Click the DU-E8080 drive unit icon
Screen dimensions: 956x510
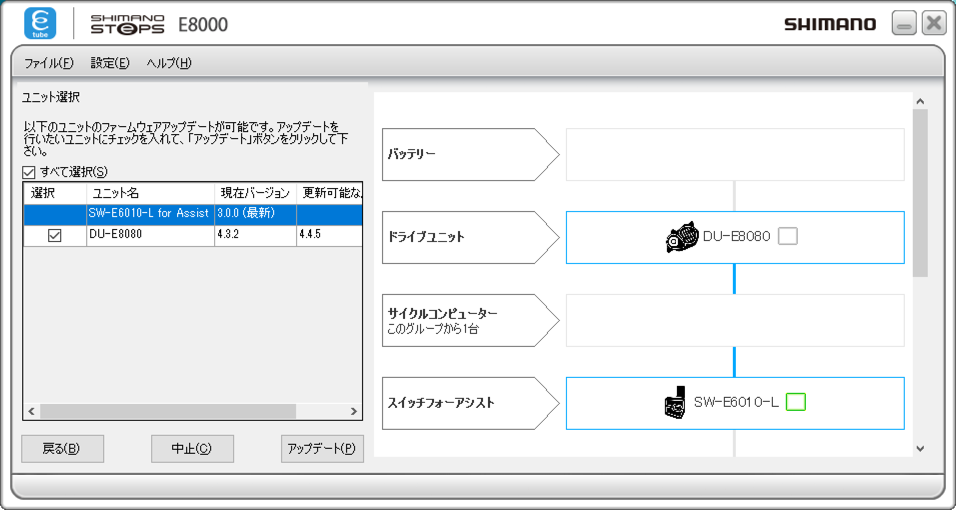point(681,237)
